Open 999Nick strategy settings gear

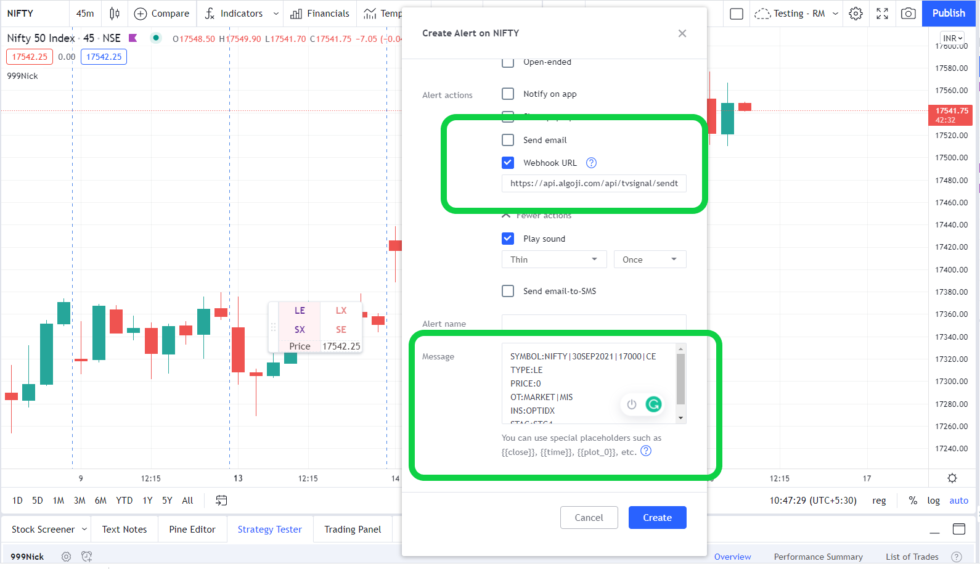66,556
